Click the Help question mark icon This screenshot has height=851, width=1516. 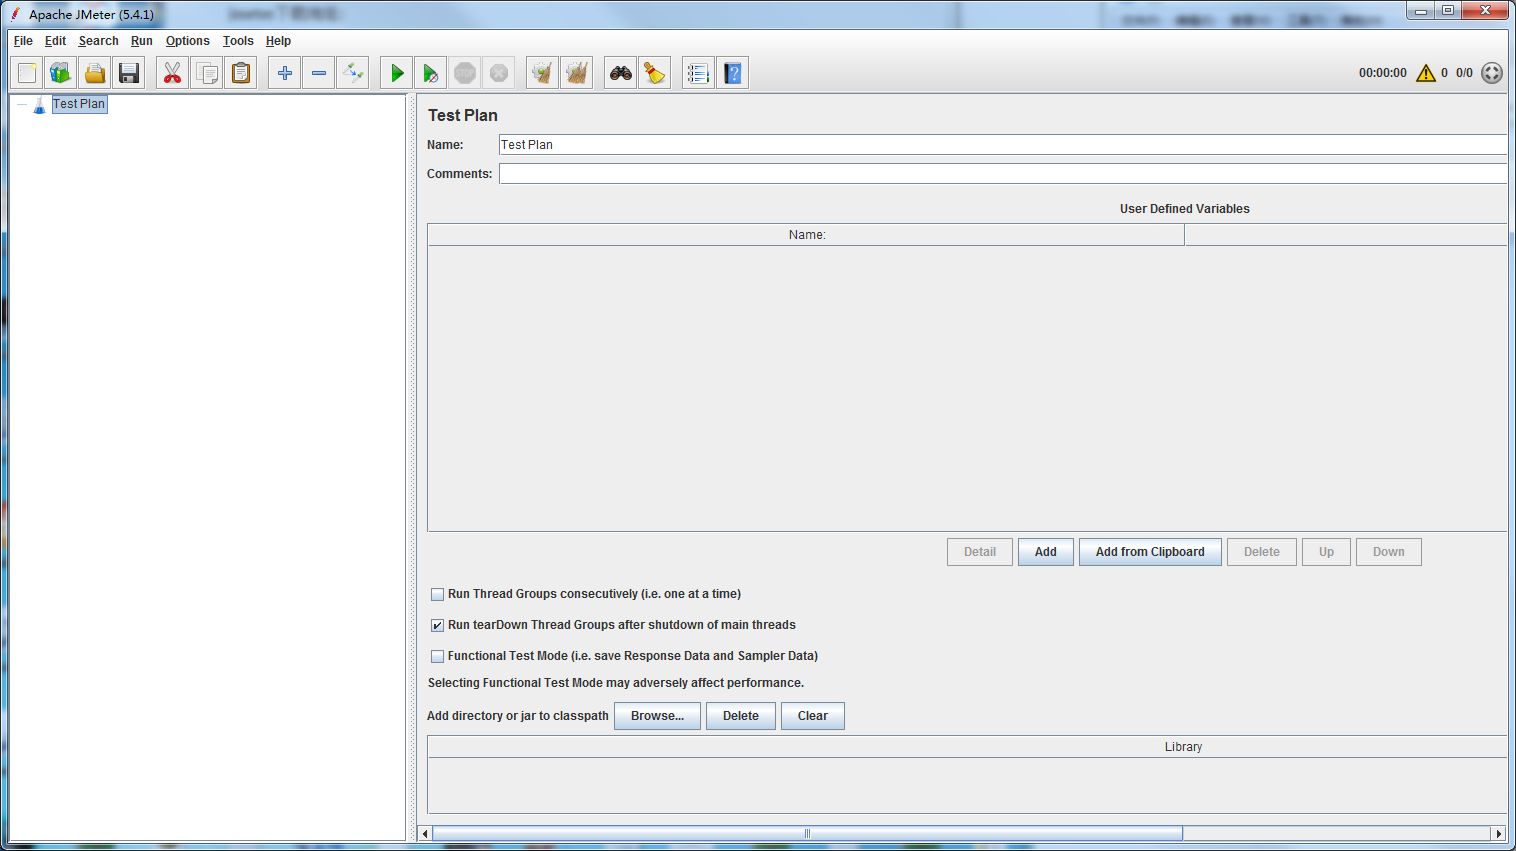coord(733,73)
